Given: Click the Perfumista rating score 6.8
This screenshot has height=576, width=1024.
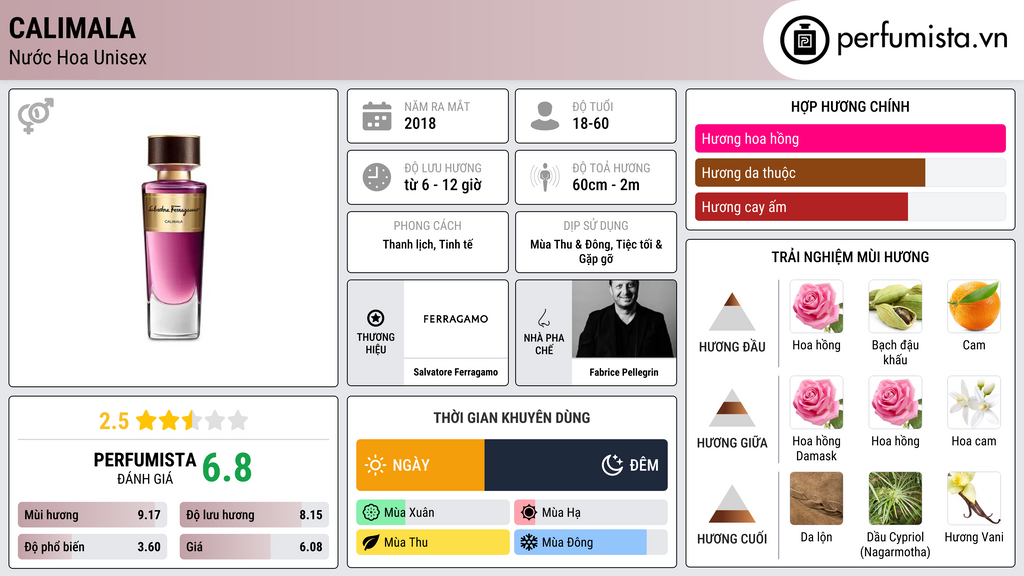Looking at the screenshot, I should coord(227,468).
